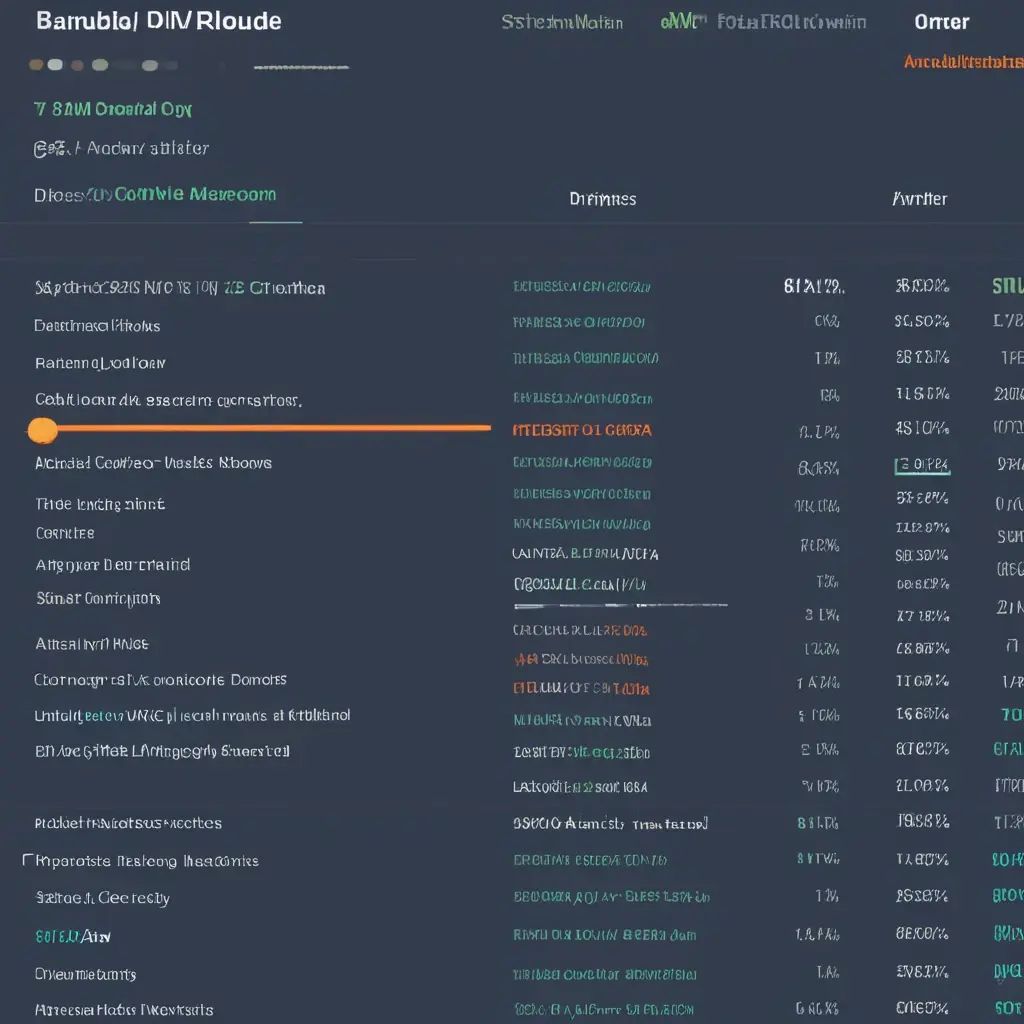Select "Orrter" in the top-right navigation

pos(941,22)
